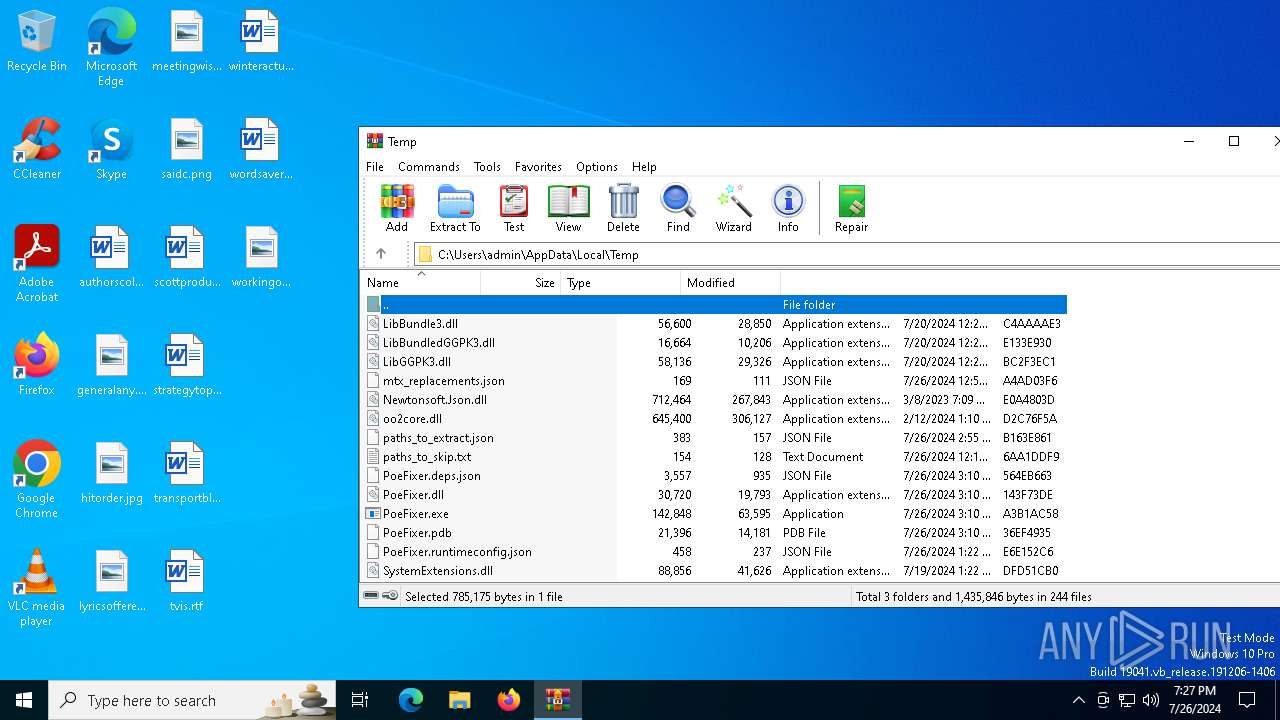Open the View toolbar icon
Screen dimensions: 1280x720
[x=568, y=208]
